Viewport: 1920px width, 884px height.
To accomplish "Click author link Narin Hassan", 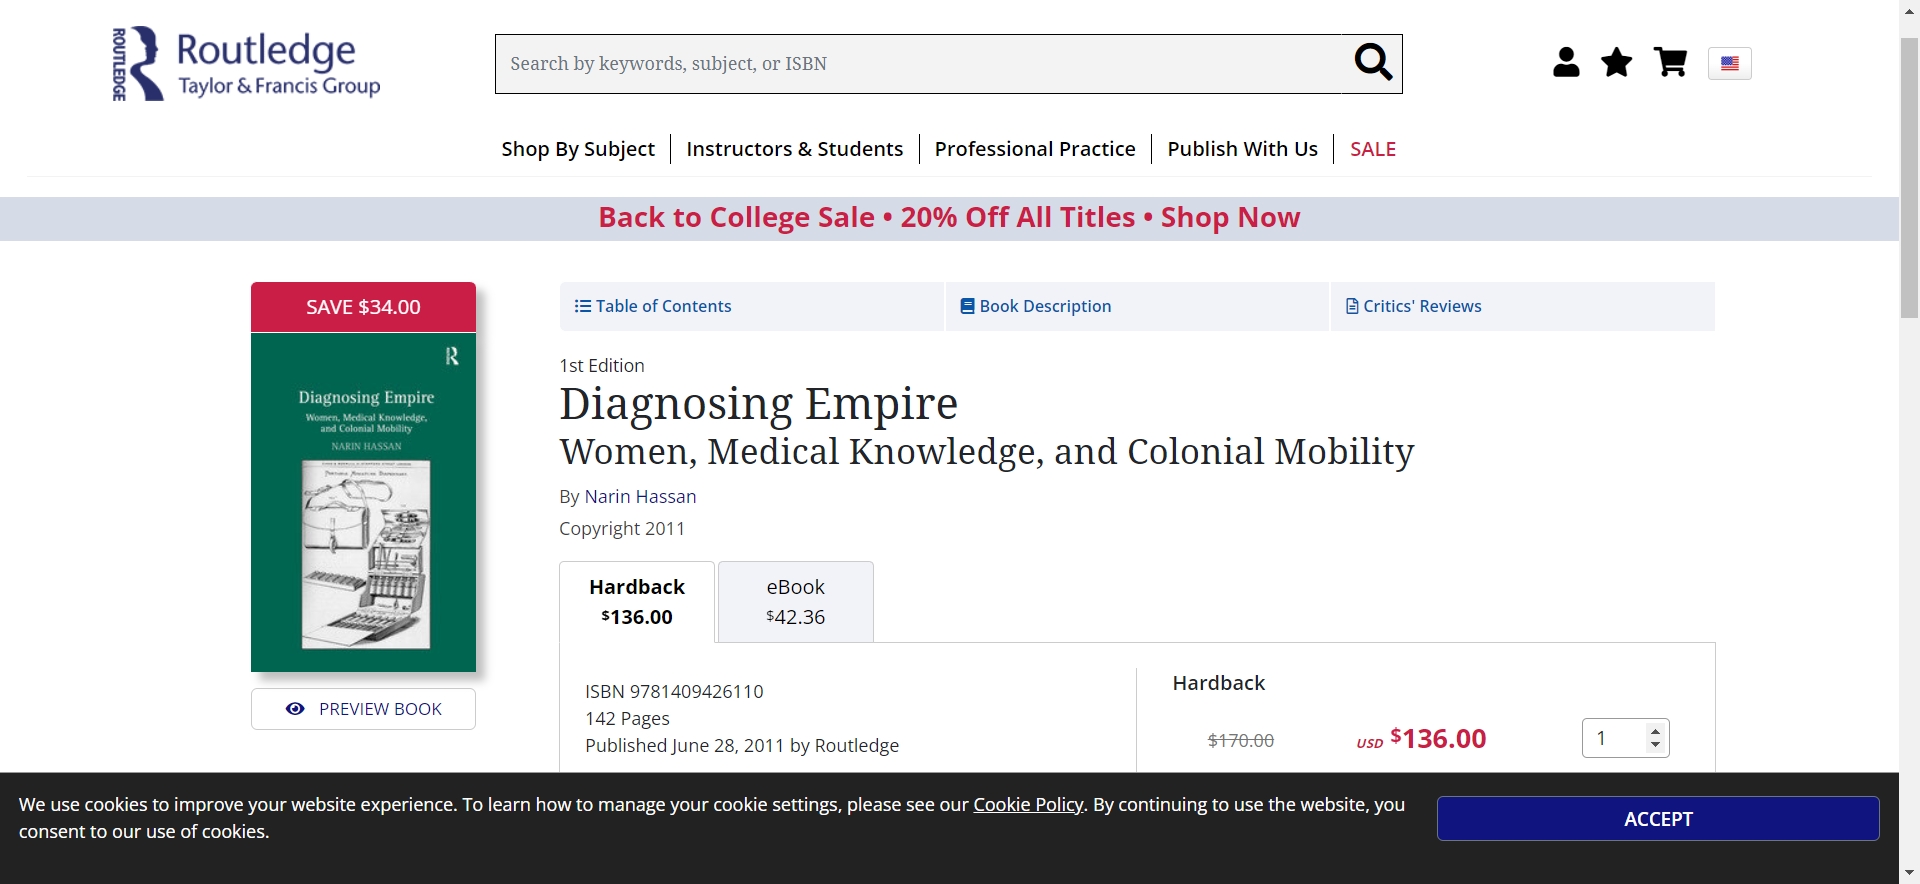I will (640, 497).
